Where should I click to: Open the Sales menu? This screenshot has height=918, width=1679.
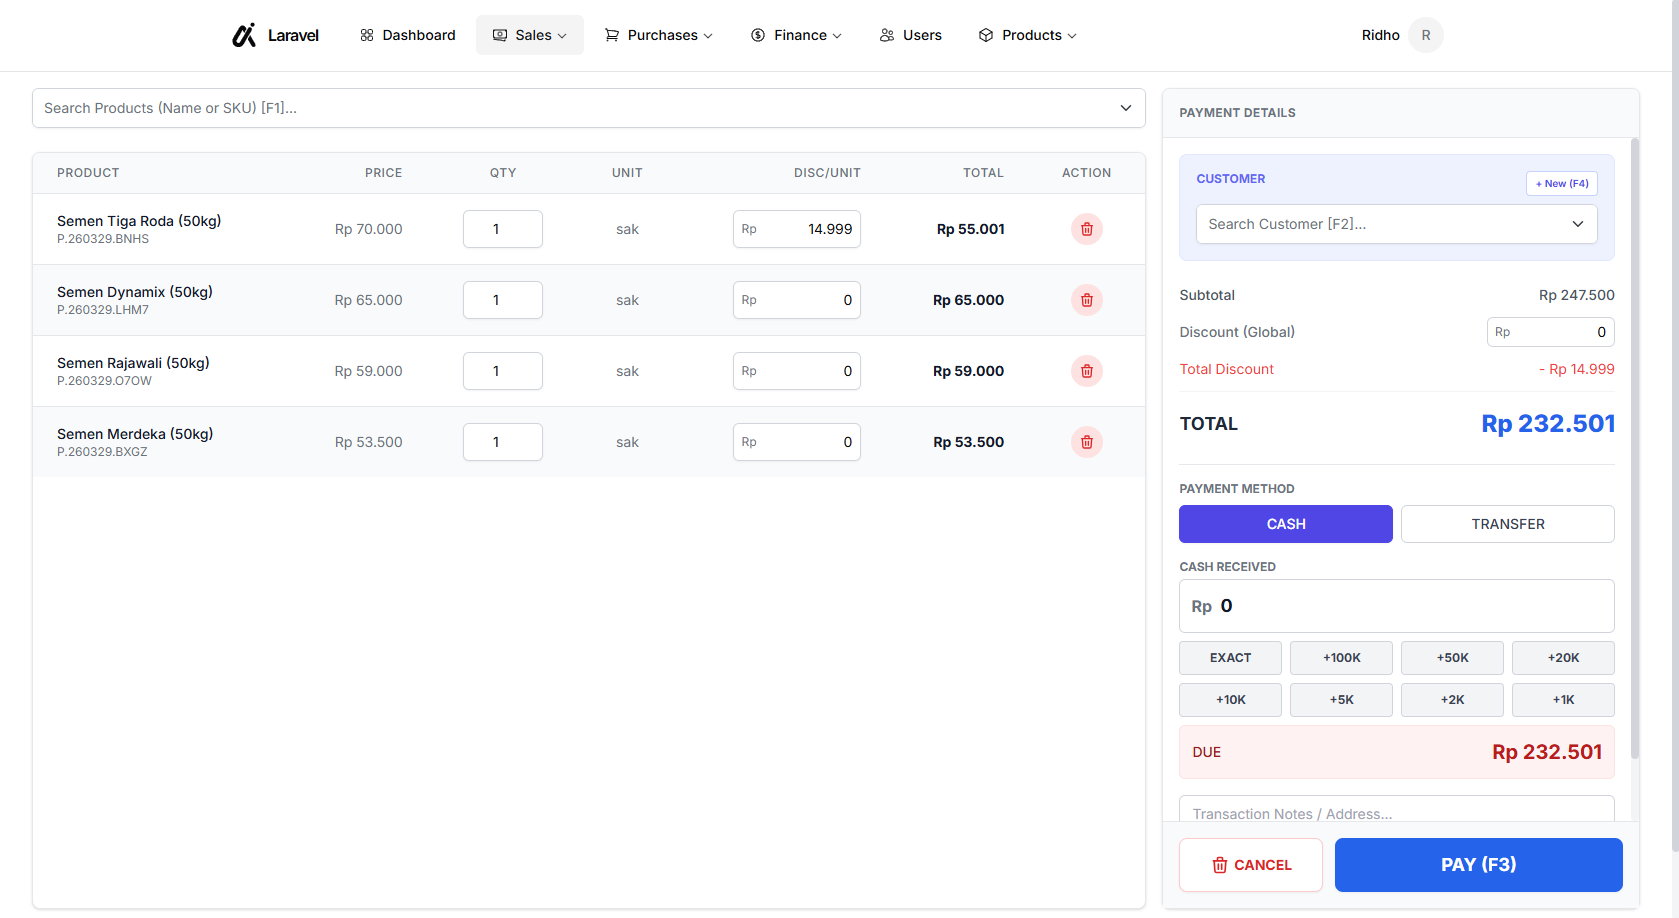click(x=530, y=35)
